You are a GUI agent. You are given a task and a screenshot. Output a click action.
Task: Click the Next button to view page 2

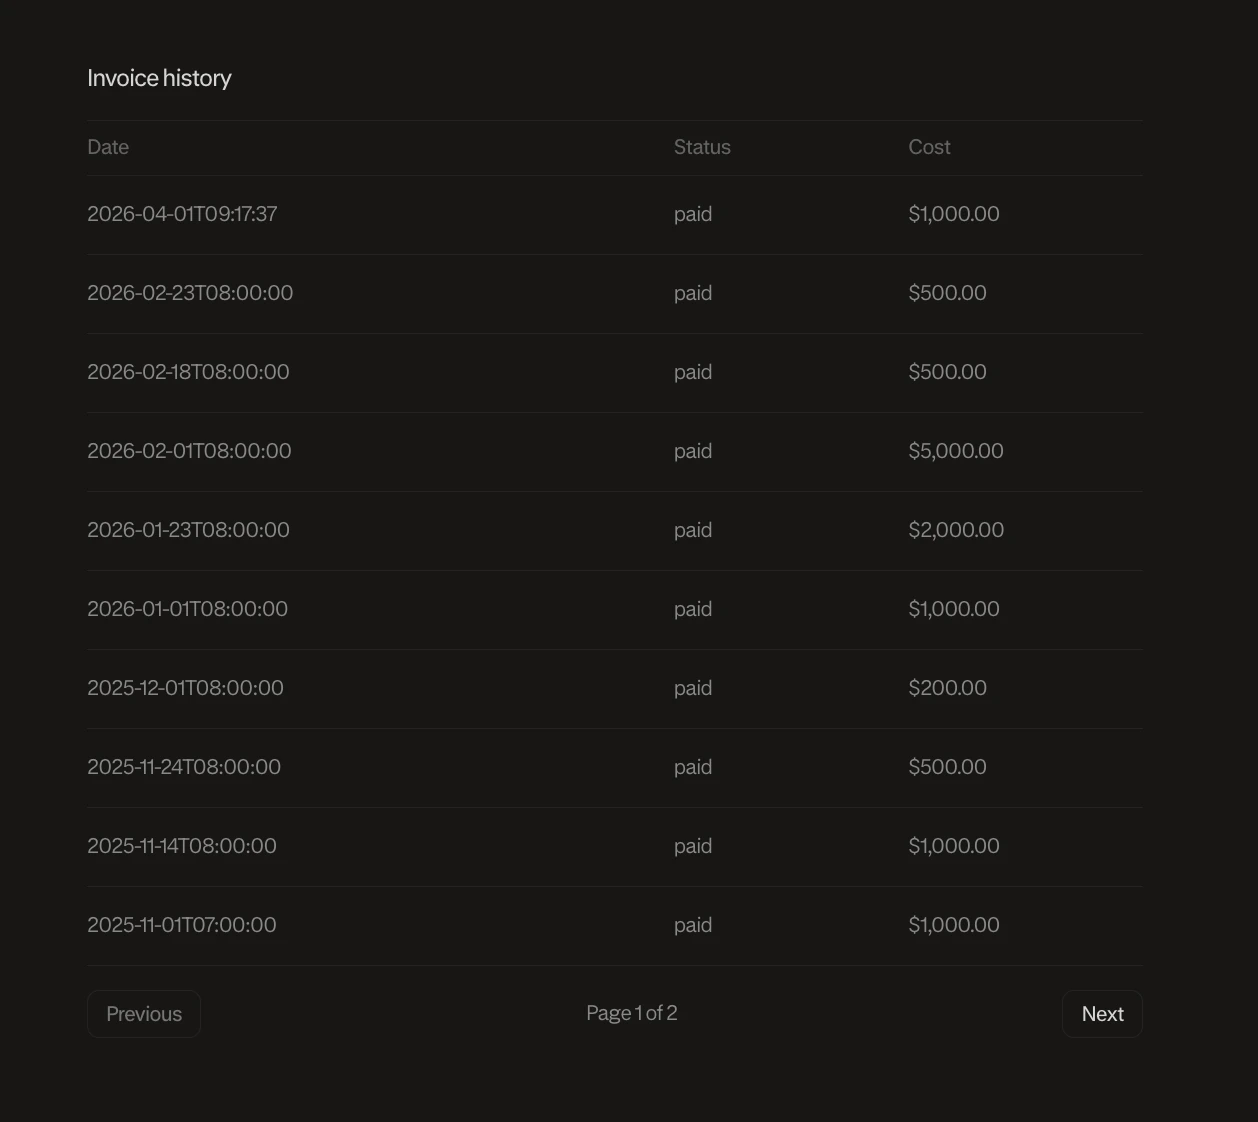pyautogui.click(x=1102, y=1013)
